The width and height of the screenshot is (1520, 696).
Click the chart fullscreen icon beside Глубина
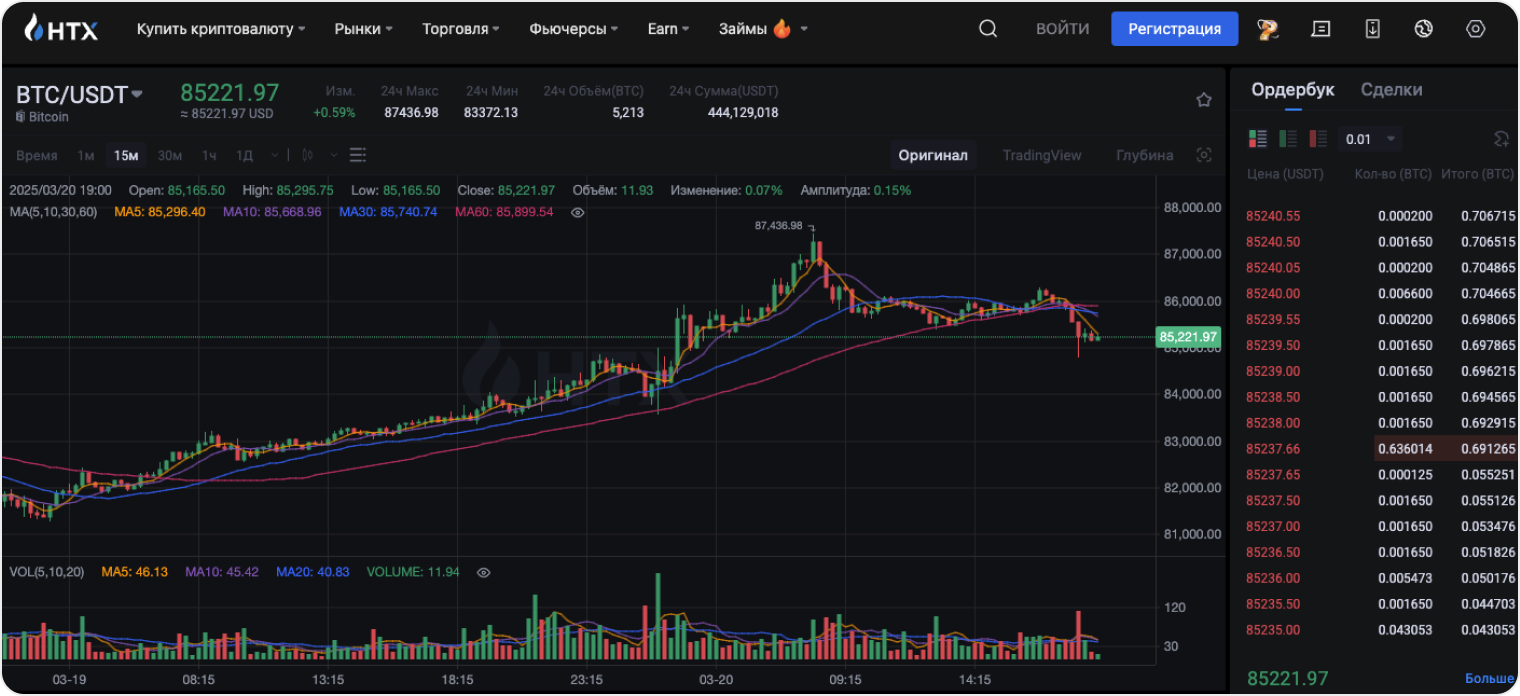click(1204, 155)
